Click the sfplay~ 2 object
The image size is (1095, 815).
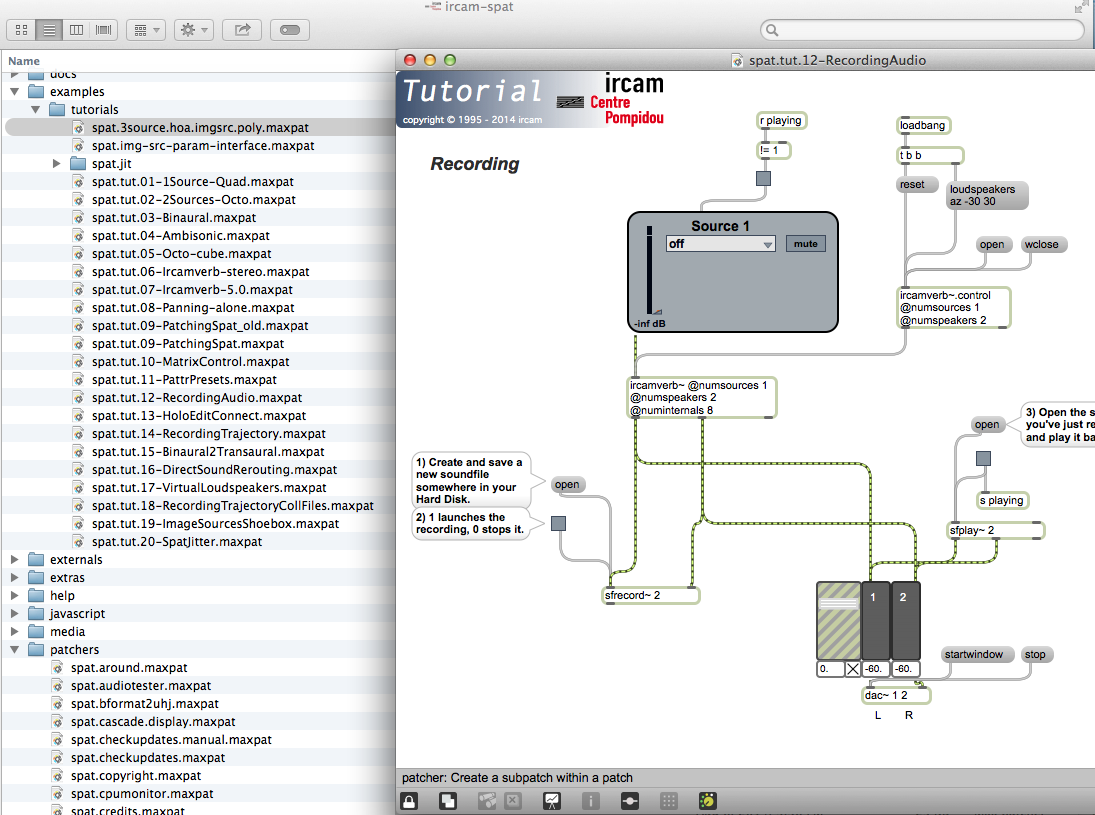click(995, 530)
